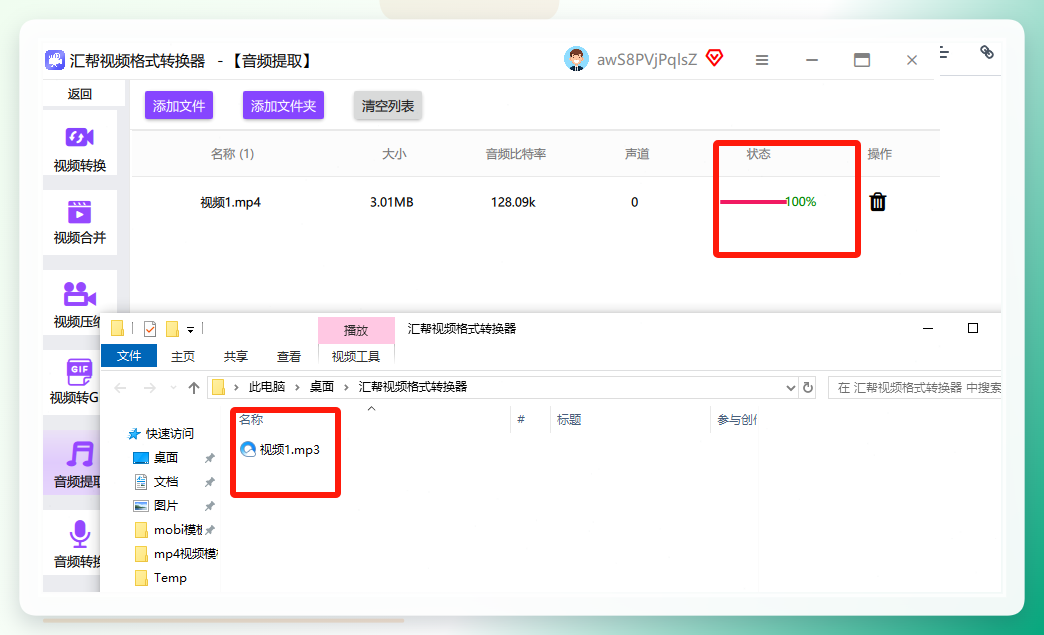Open the hamburger menu in title bar
This screenshot has height=635, width=1044.
(762, 60)
